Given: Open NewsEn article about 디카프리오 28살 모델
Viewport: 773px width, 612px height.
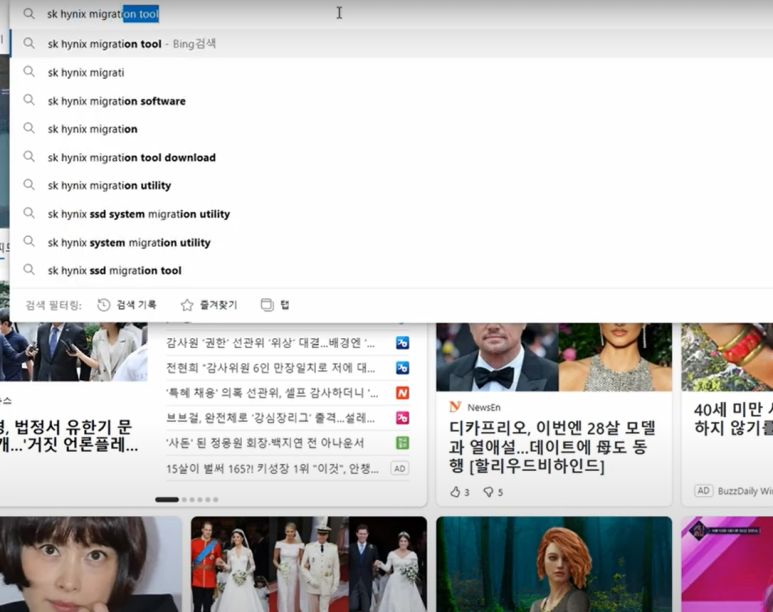Looking at the screenshot, I should [x=552, y=447].
